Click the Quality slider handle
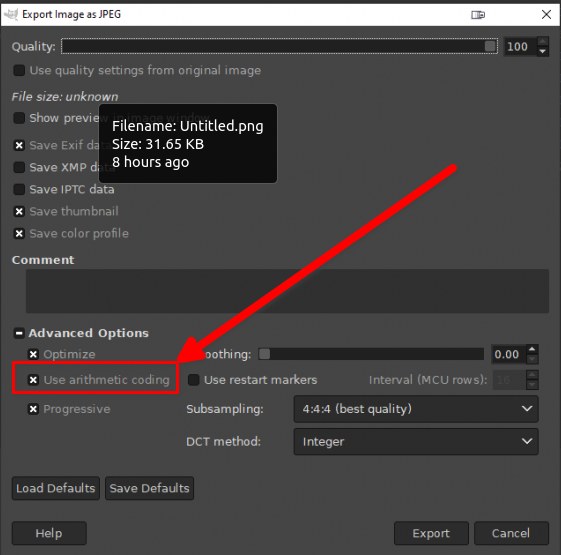The width and height of the screenshot is (561, 555). 490,46
